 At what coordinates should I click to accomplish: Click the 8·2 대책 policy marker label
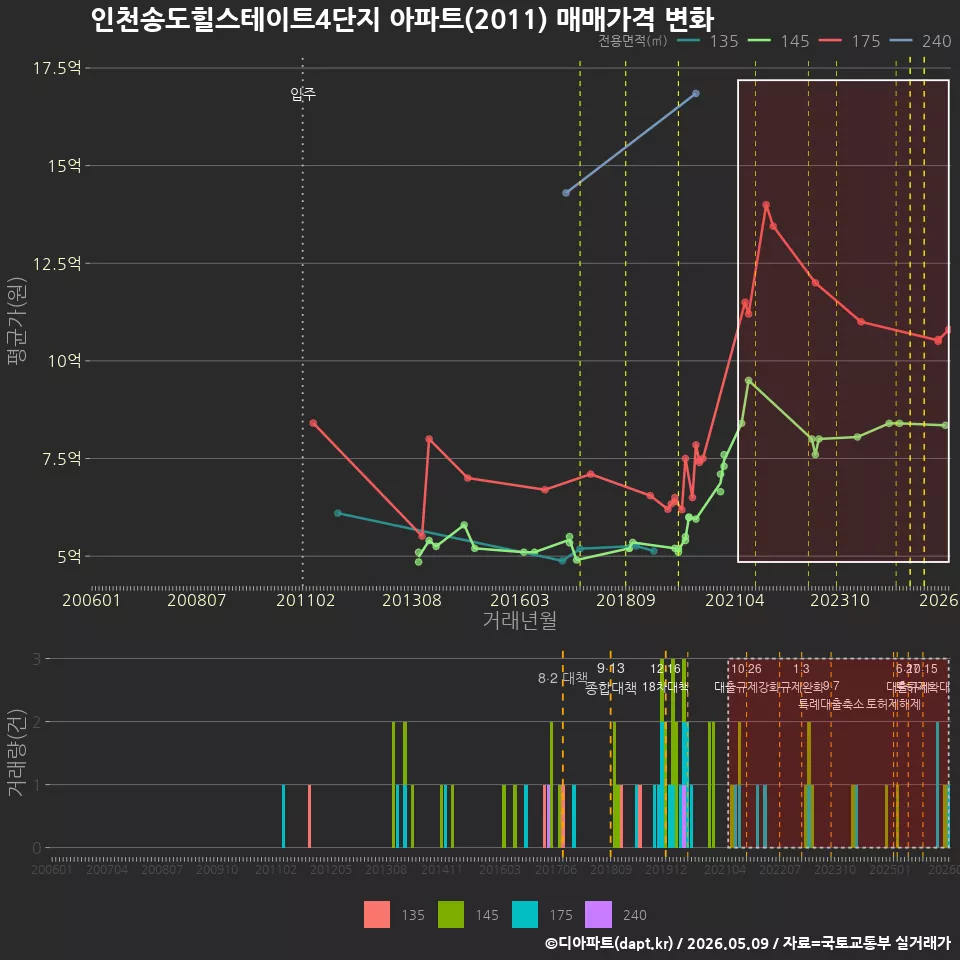[x=562, y=678]
